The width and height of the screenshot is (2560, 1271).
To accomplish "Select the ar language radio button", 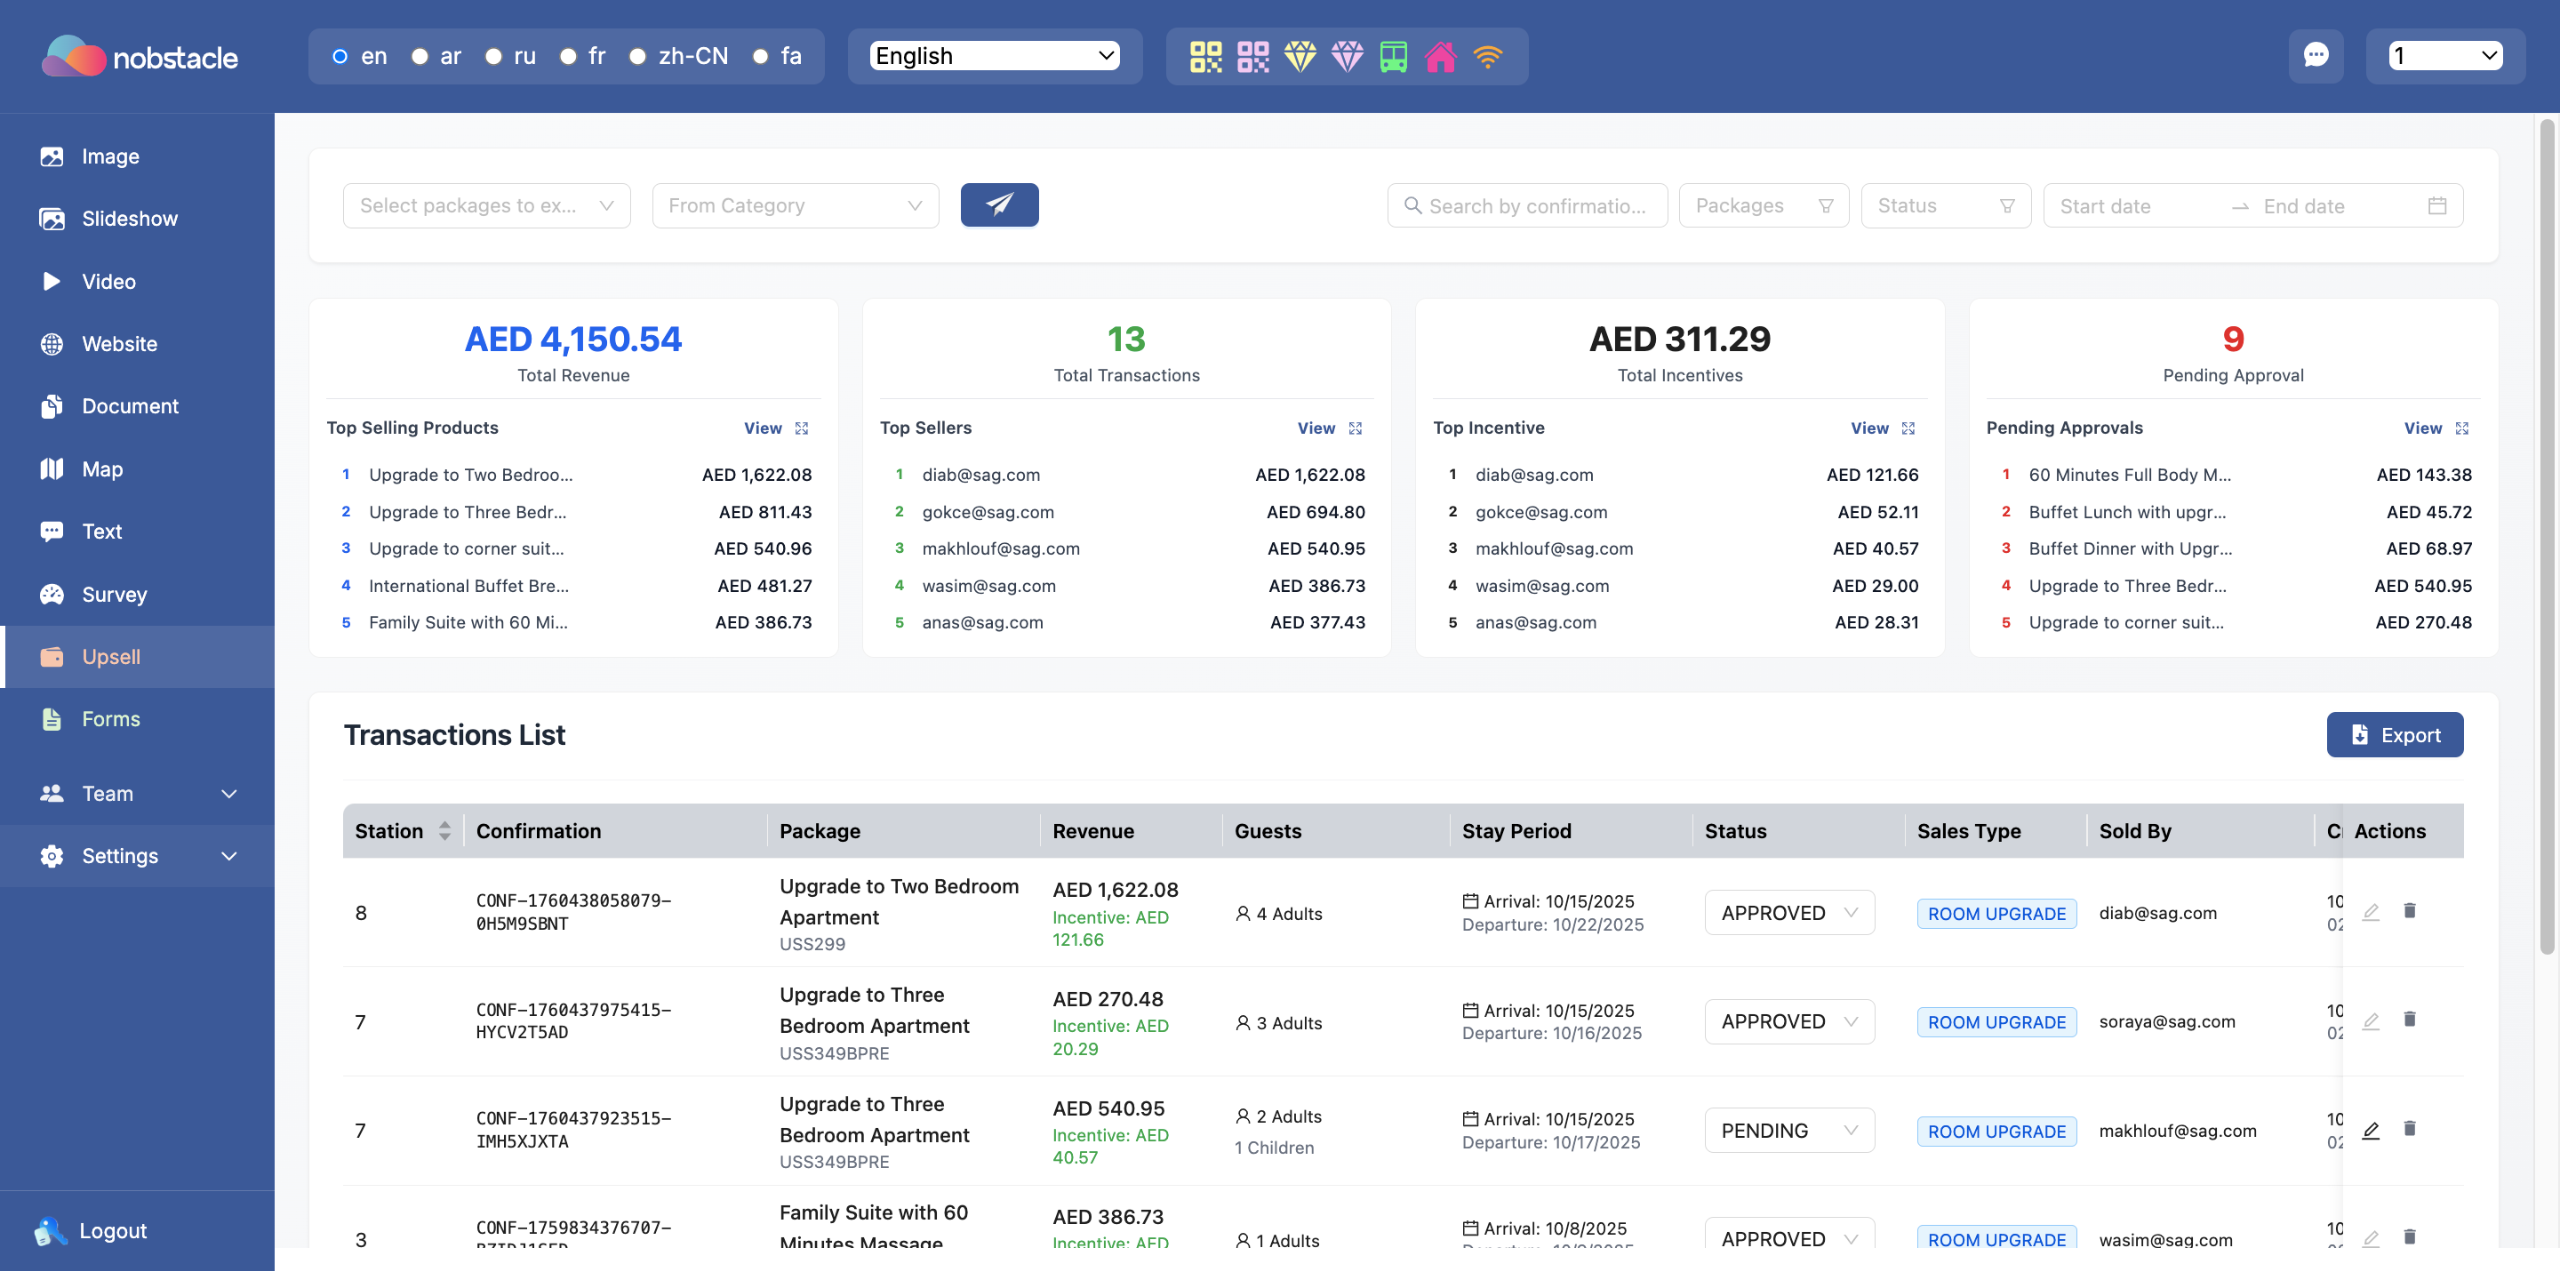I will coord(420,56).
